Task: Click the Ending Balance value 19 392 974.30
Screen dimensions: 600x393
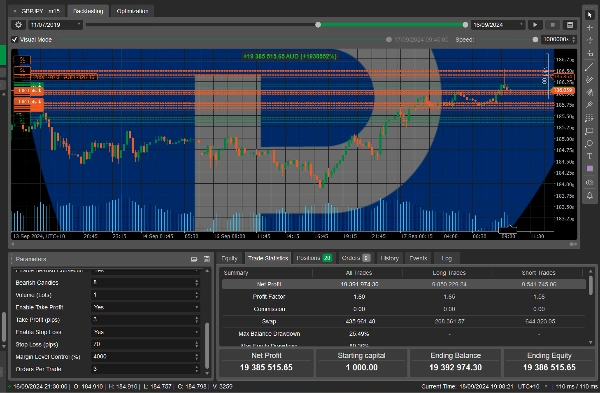Action: (455, 367)
